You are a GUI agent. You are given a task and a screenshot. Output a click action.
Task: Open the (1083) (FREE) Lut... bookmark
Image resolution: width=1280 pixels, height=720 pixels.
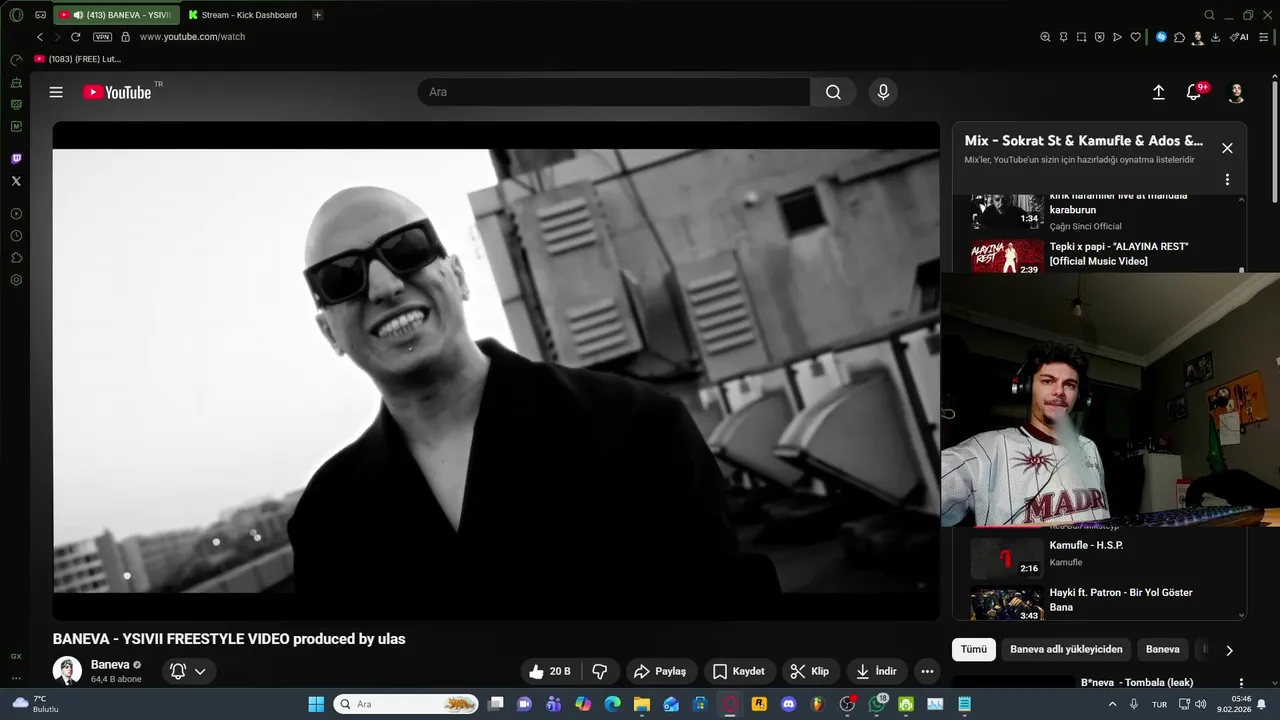(78, 59)
